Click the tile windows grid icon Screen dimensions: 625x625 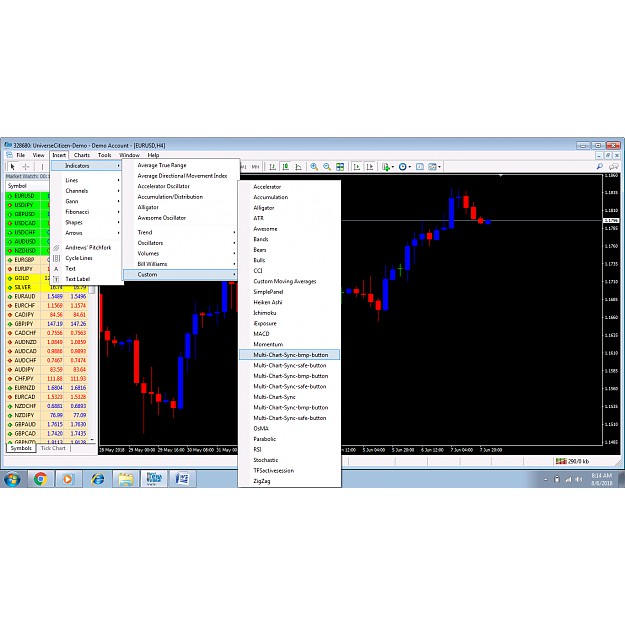click(x=340, y=167)
